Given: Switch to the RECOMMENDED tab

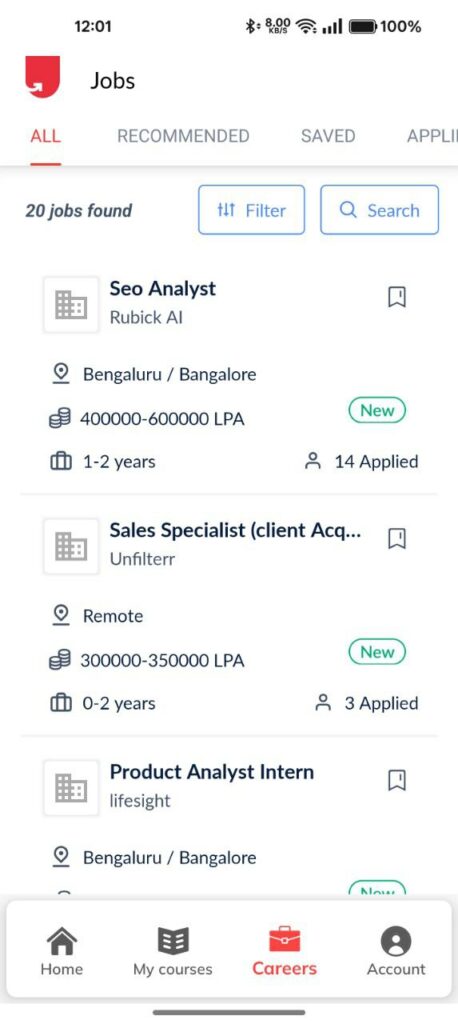Looking at the screenshot, I should tap(183, 136).
